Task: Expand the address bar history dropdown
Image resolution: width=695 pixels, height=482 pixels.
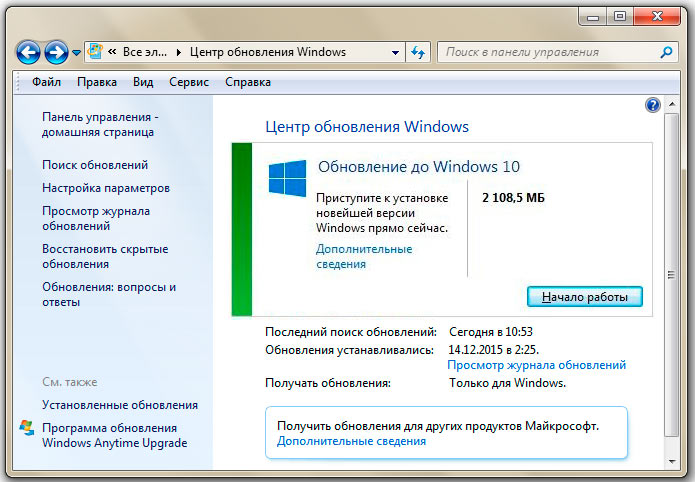Action: click(x=396, y=52)
